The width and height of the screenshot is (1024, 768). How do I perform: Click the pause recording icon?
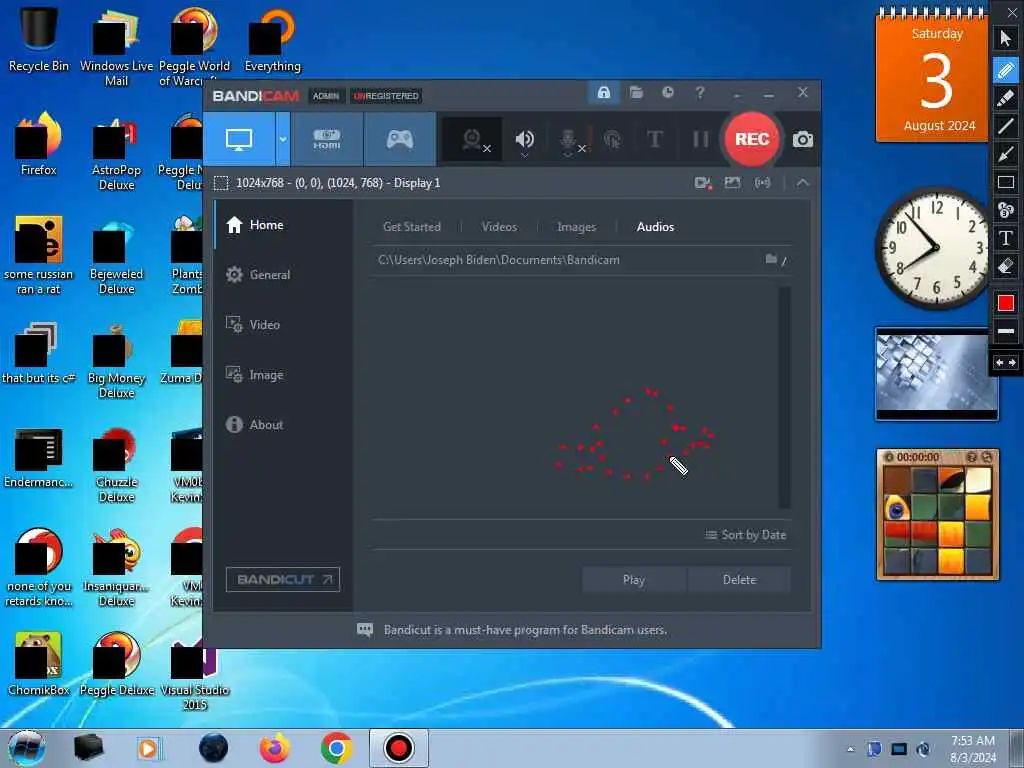pos(700,139)
